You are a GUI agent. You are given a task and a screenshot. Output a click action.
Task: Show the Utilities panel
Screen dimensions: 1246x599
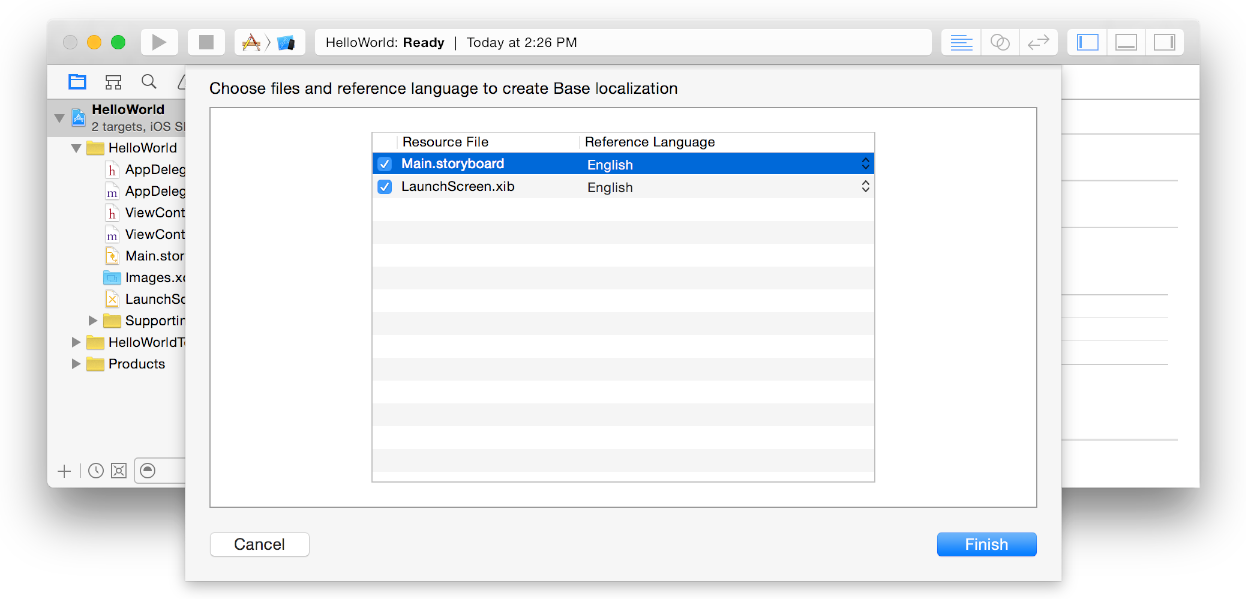coord(1166,41)
